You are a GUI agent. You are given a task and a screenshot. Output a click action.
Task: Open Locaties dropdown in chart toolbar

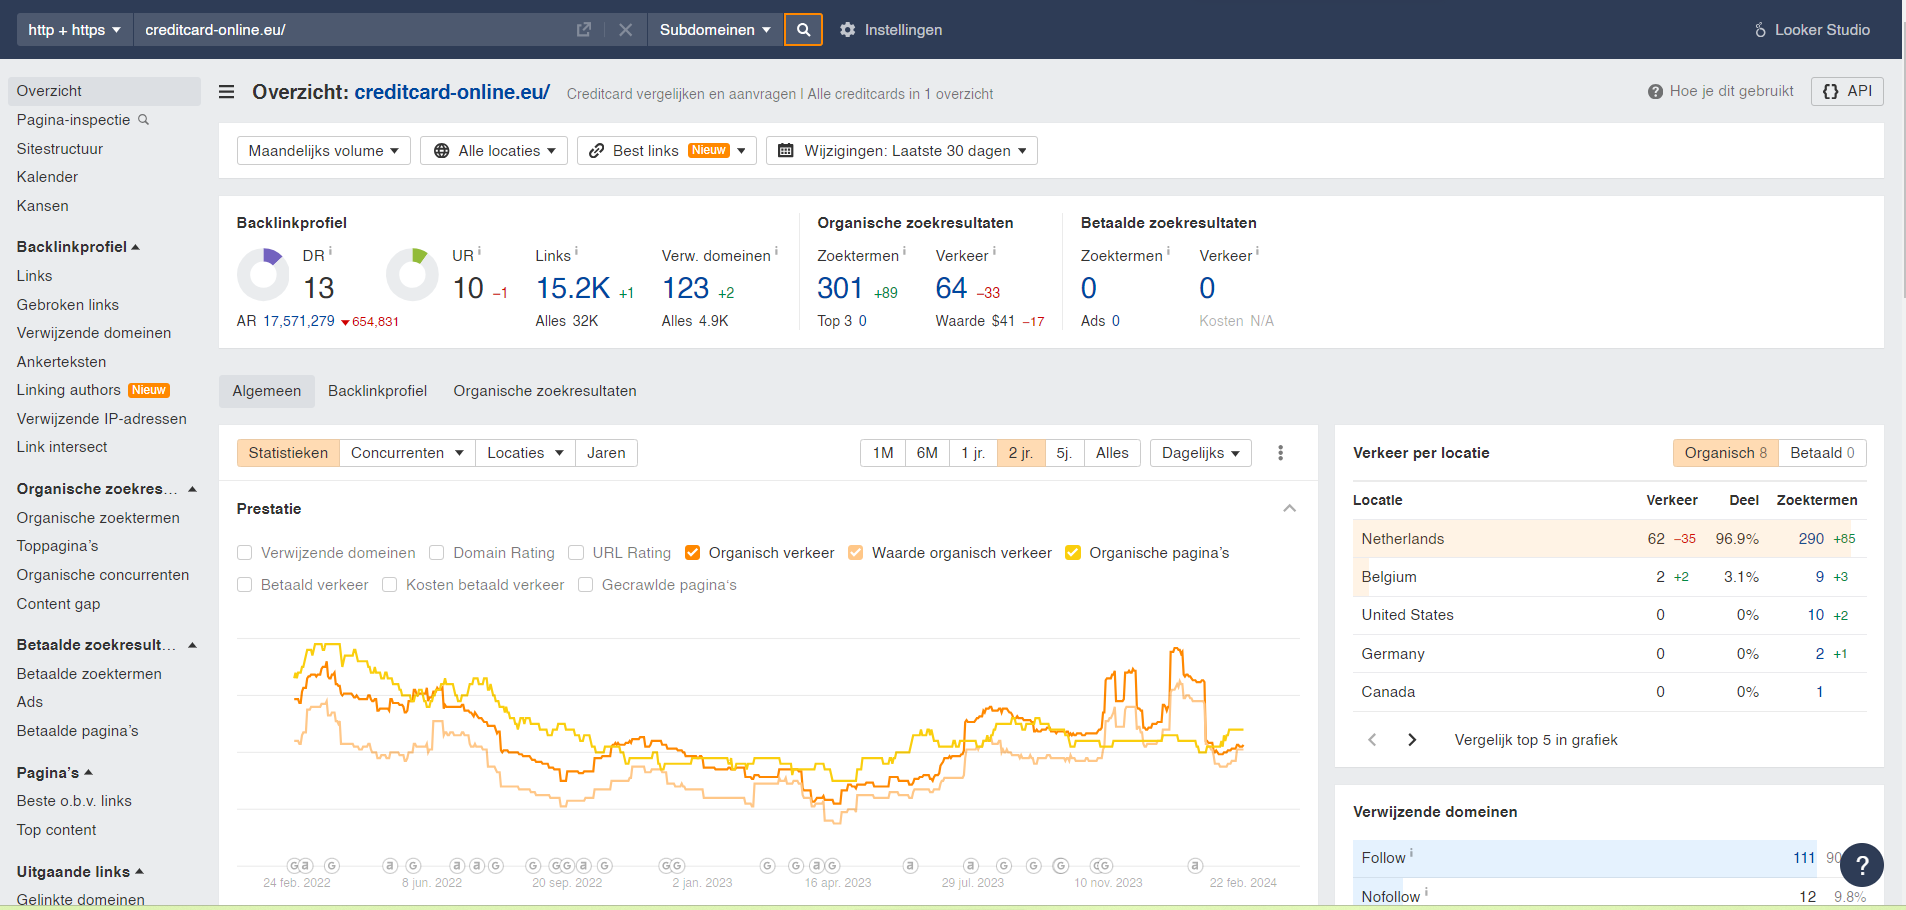click(525, 453)
